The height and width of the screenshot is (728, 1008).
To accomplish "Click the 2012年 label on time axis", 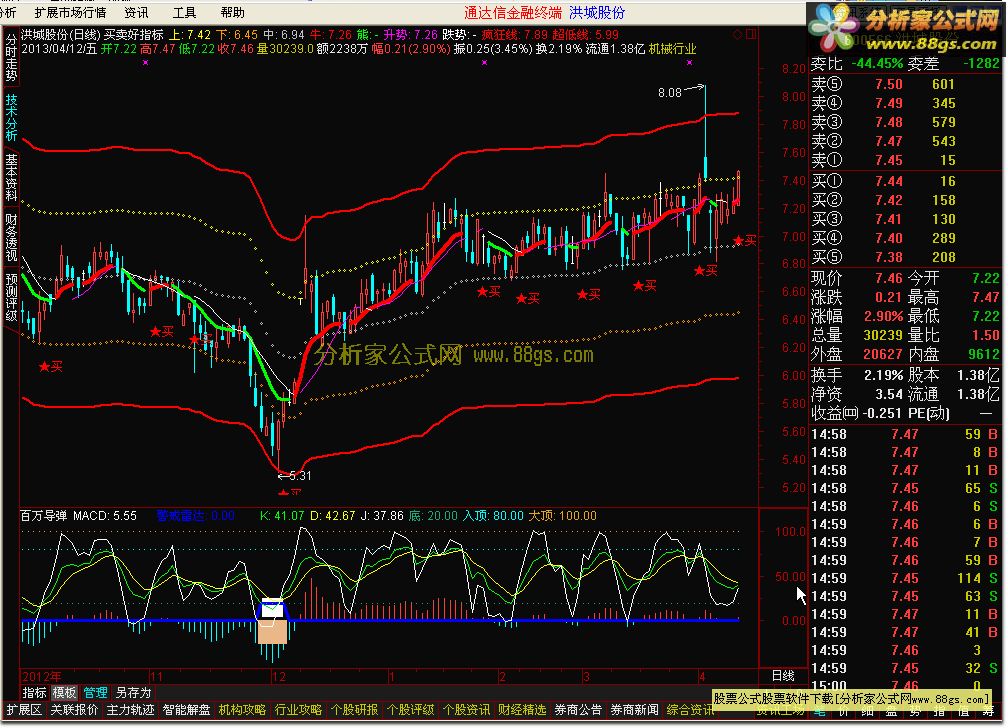I will click(x=41, y=676).
